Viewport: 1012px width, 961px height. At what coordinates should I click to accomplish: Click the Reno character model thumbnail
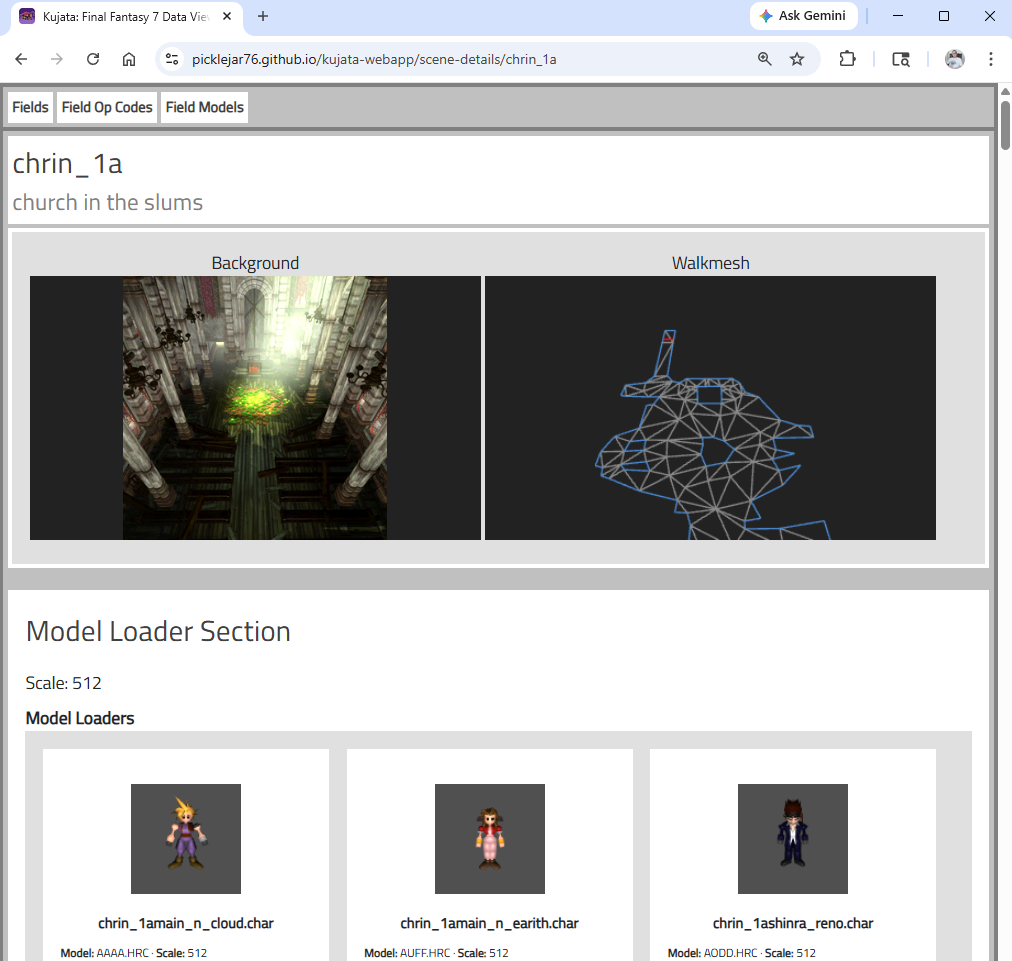[x=793, y=839]
